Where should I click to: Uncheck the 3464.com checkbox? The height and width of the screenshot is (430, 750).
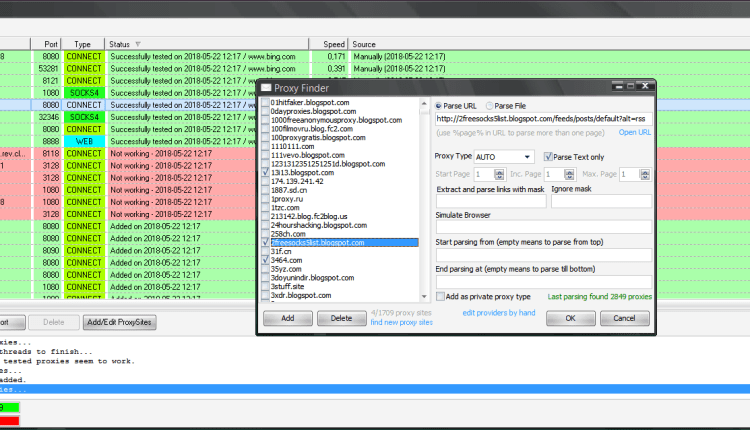point(266,260)
